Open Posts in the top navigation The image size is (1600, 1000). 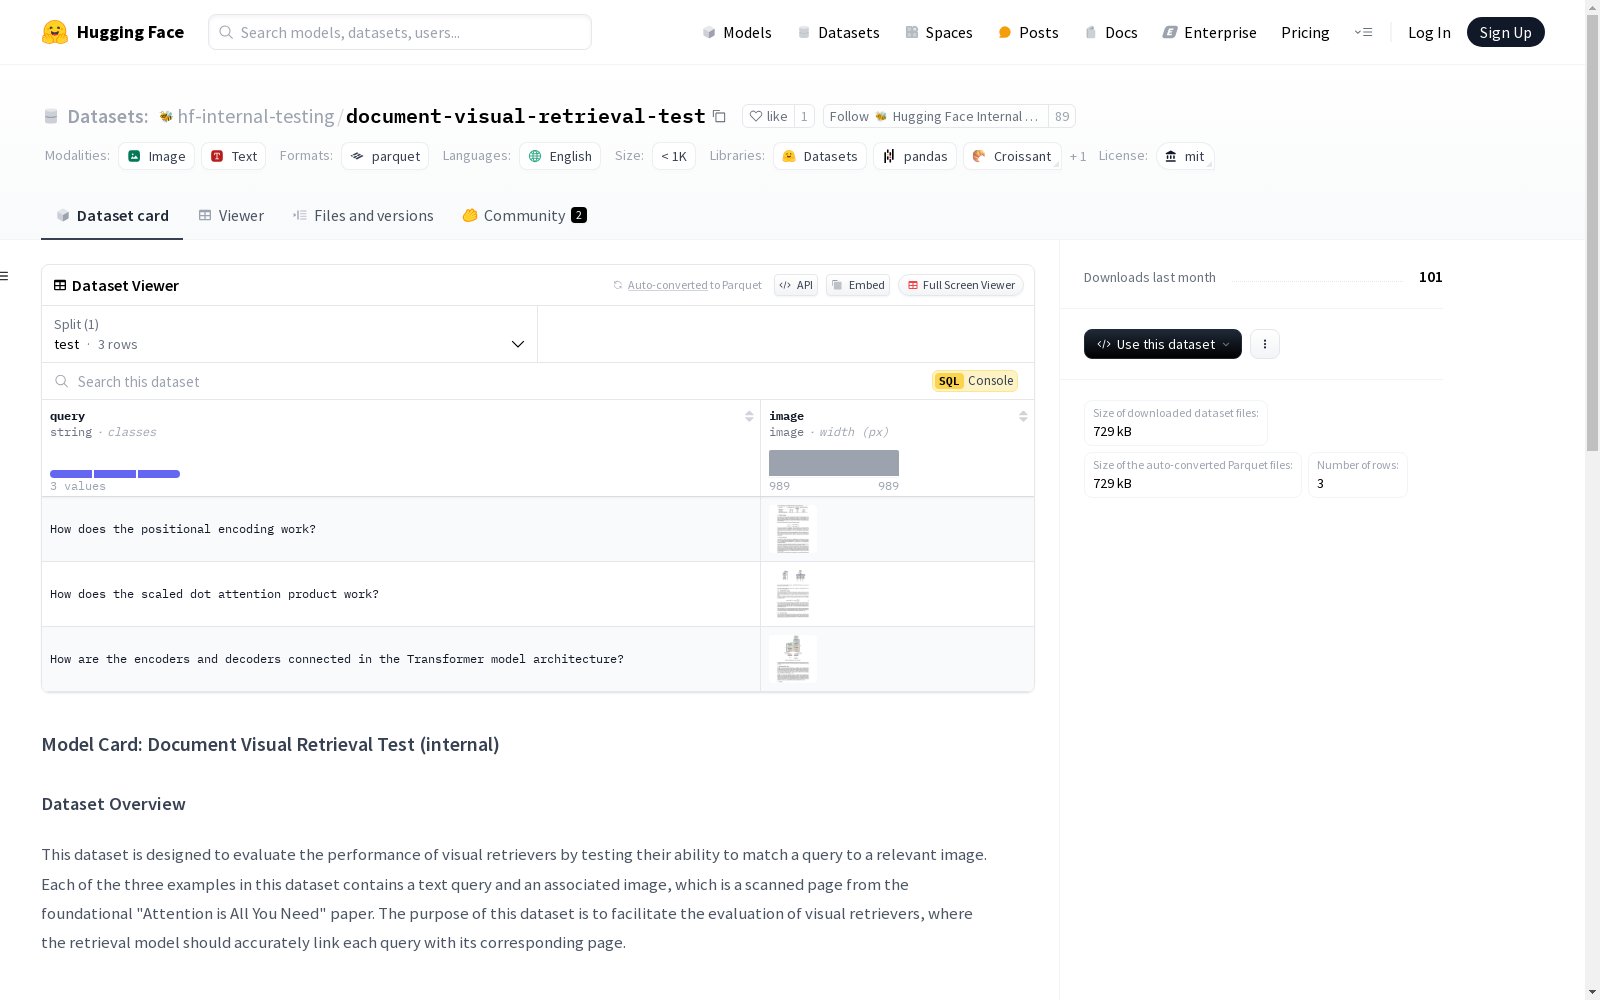[1029, 32]
